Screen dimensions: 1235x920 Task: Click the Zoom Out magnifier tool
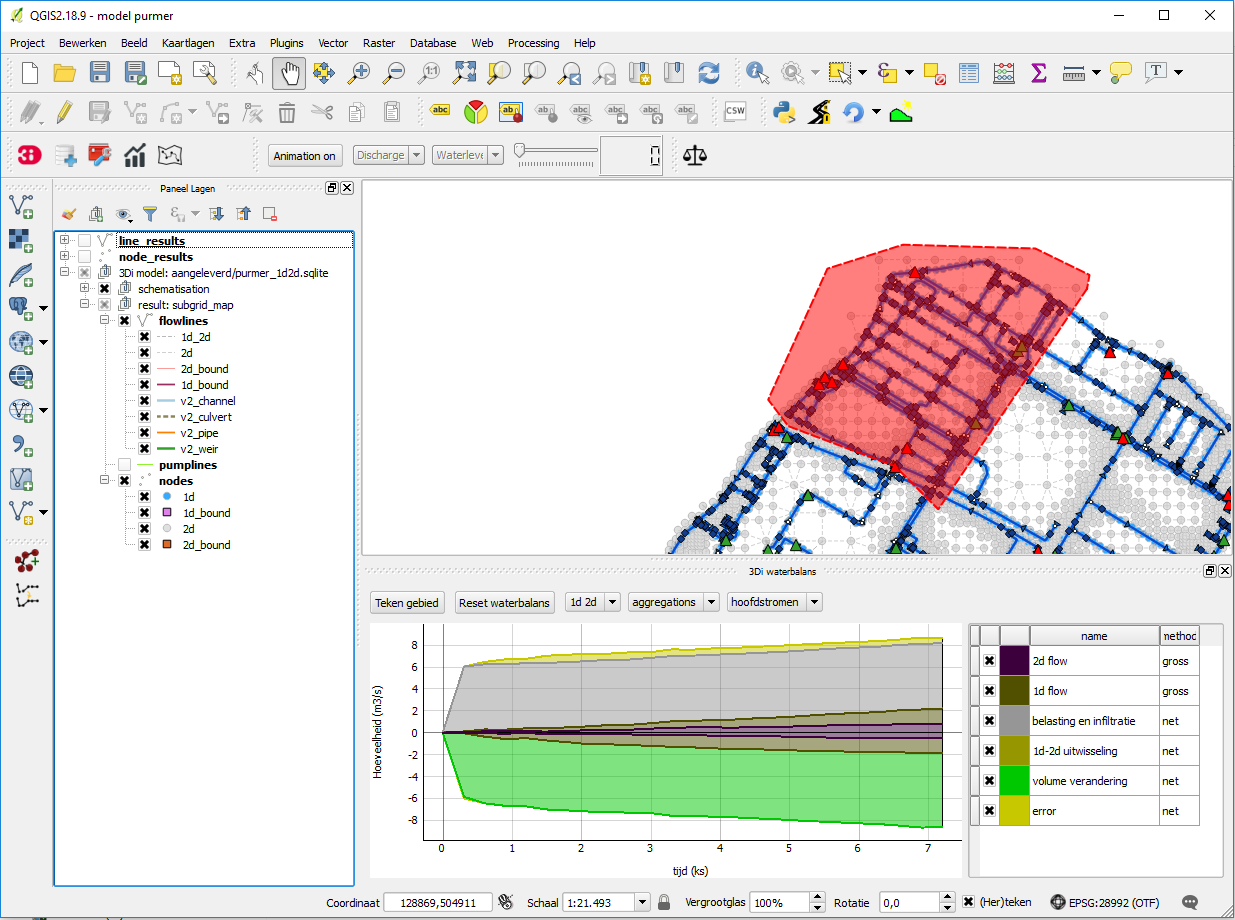click(x=394, y=72)
